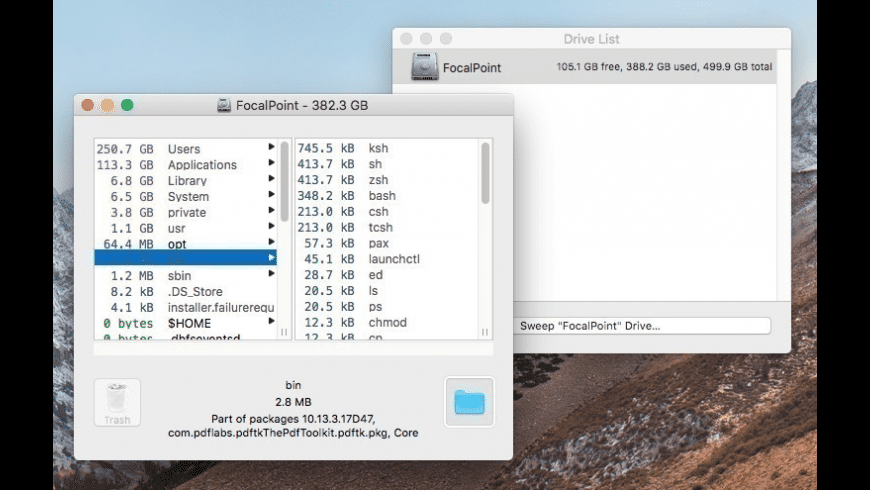
Task: Select the System folder row
Action: [185, 196]
